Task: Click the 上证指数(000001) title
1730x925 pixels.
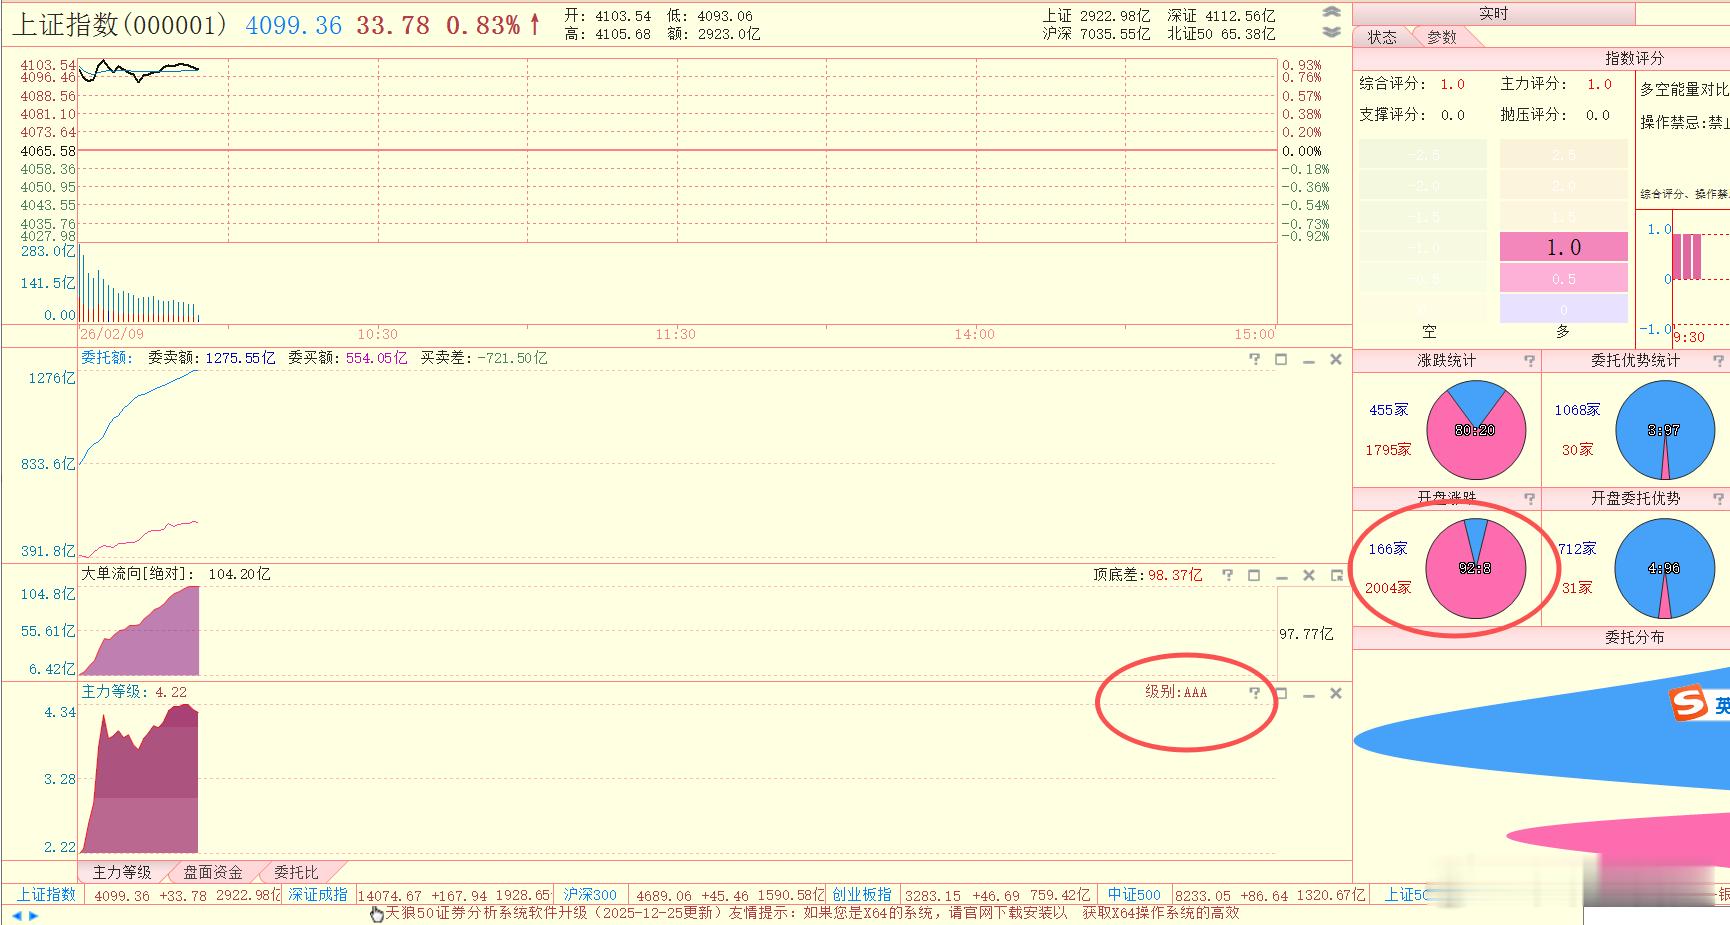Action: coord(120,25)
